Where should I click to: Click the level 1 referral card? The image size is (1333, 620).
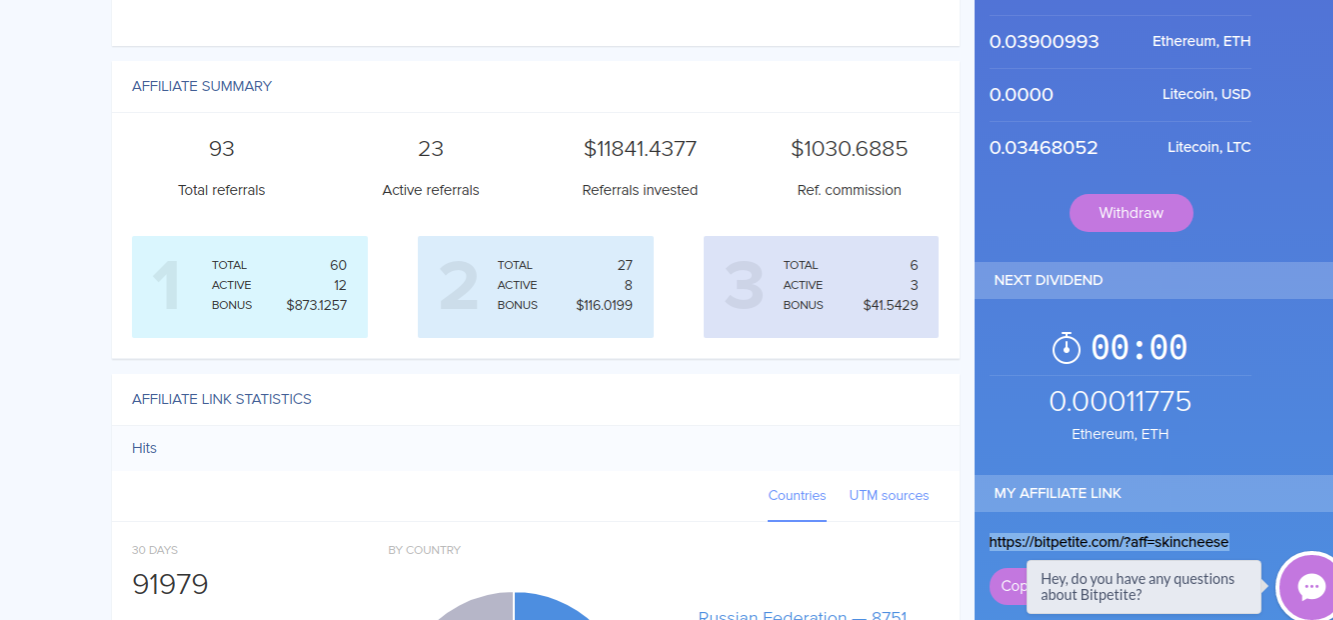coord(250,287)
